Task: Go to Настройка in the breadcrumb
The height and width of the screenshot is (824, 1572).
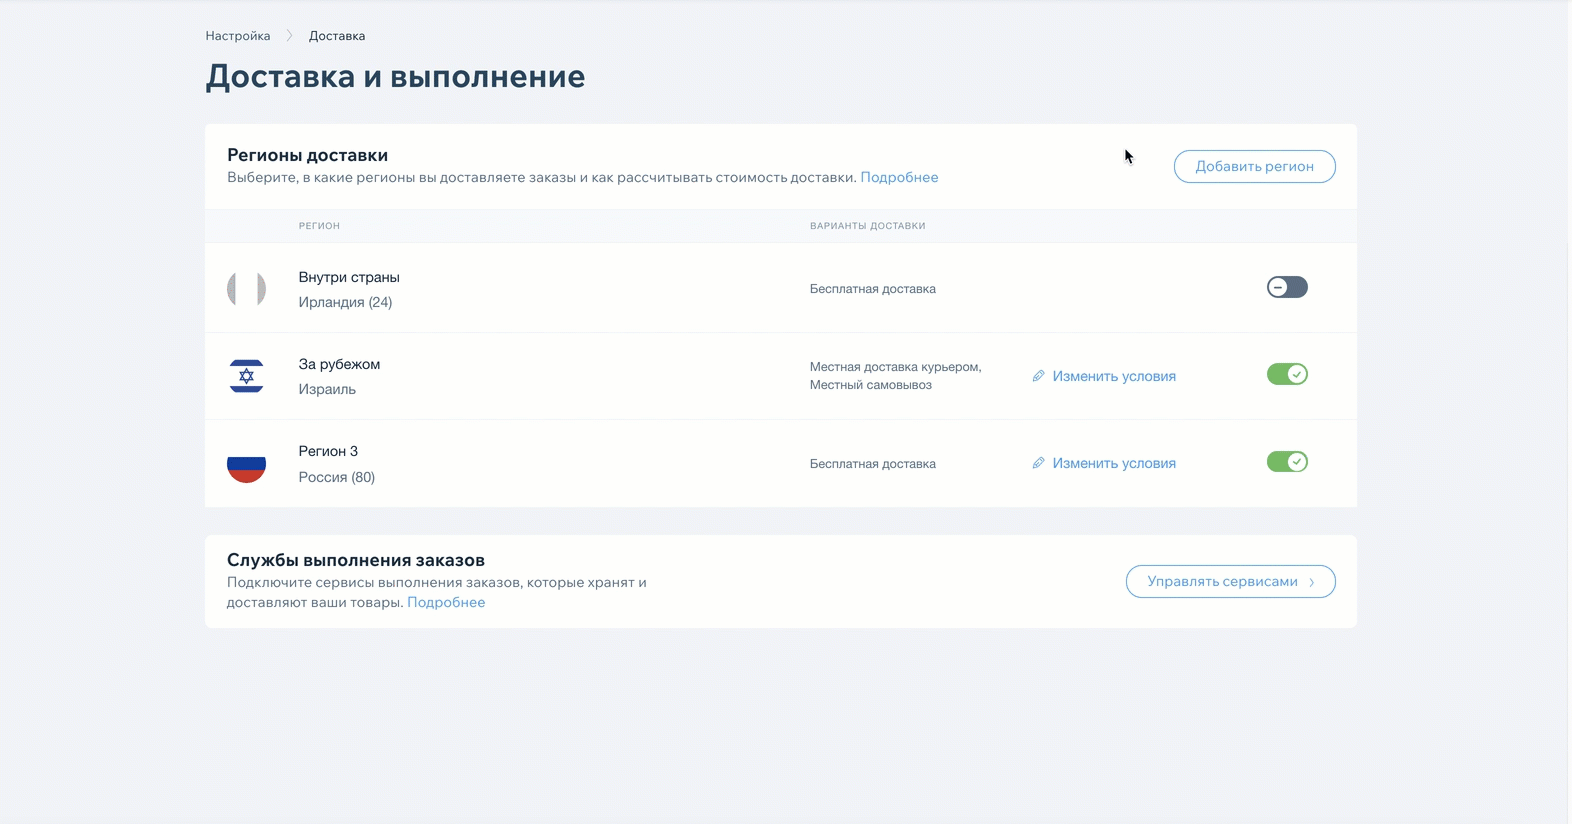Action: coord(238,36)
